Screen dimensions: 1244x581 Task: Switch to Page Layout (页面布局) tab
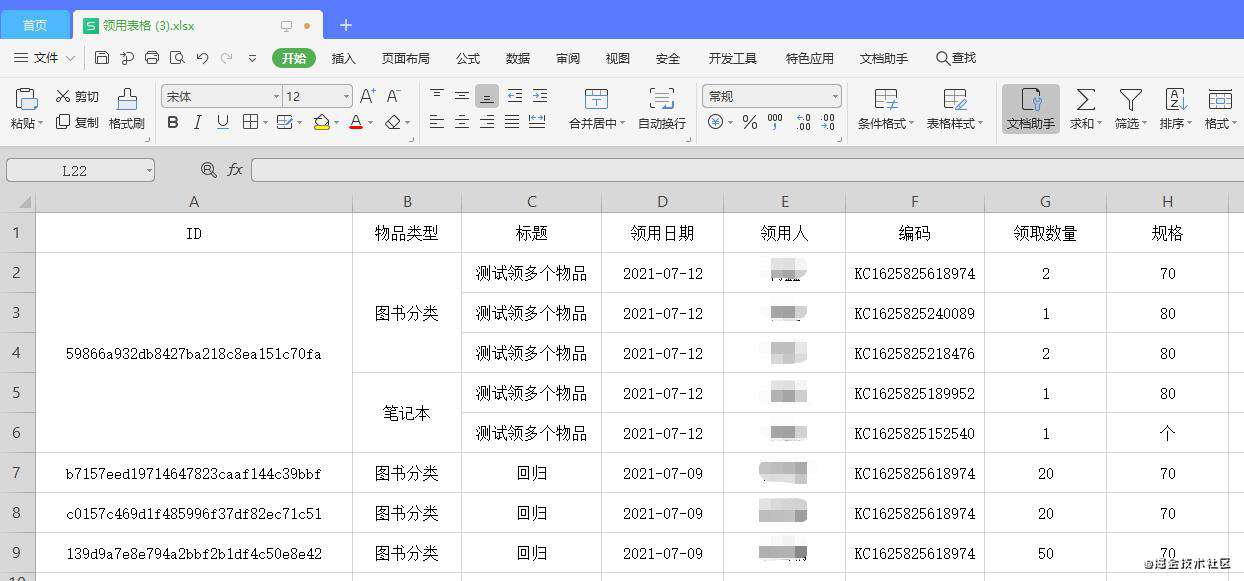(x=405, y=58)
